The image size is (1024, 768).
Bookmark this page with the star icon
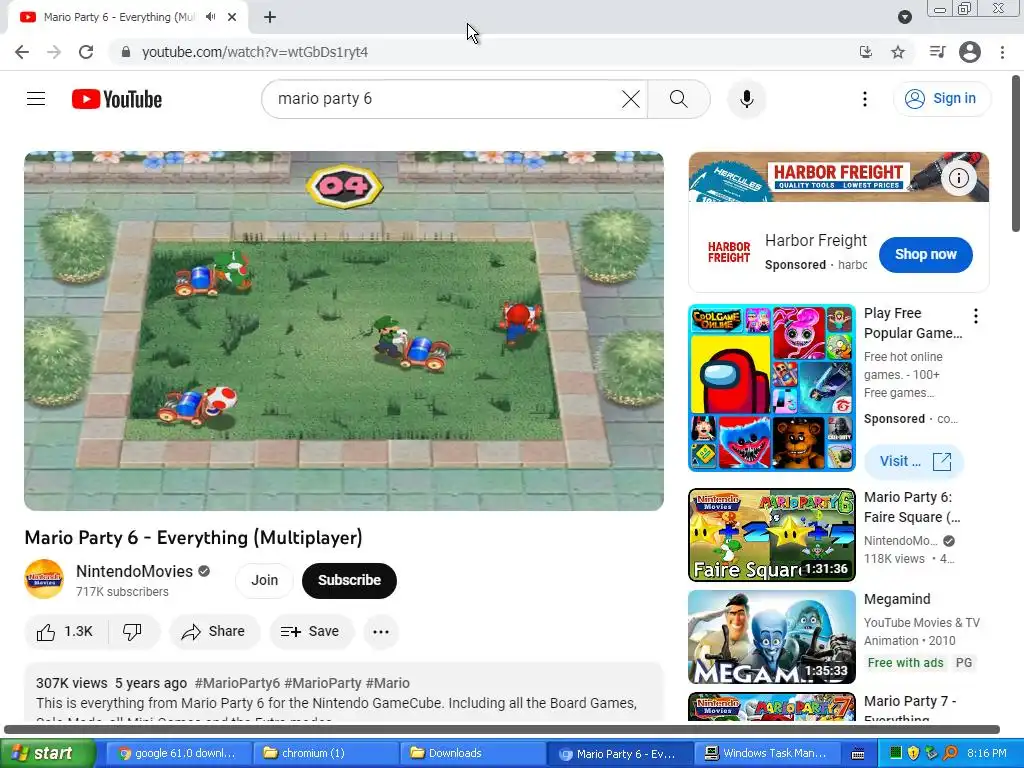click(898, 52)
